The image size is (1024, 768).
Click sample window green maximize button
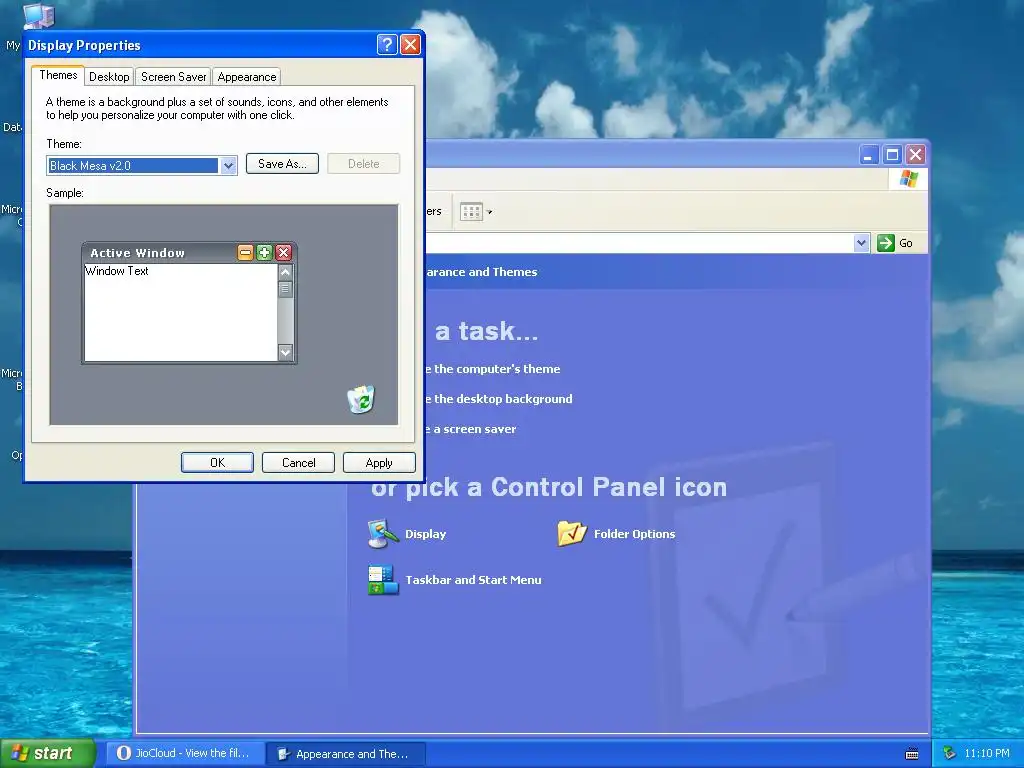coord(264,253)
